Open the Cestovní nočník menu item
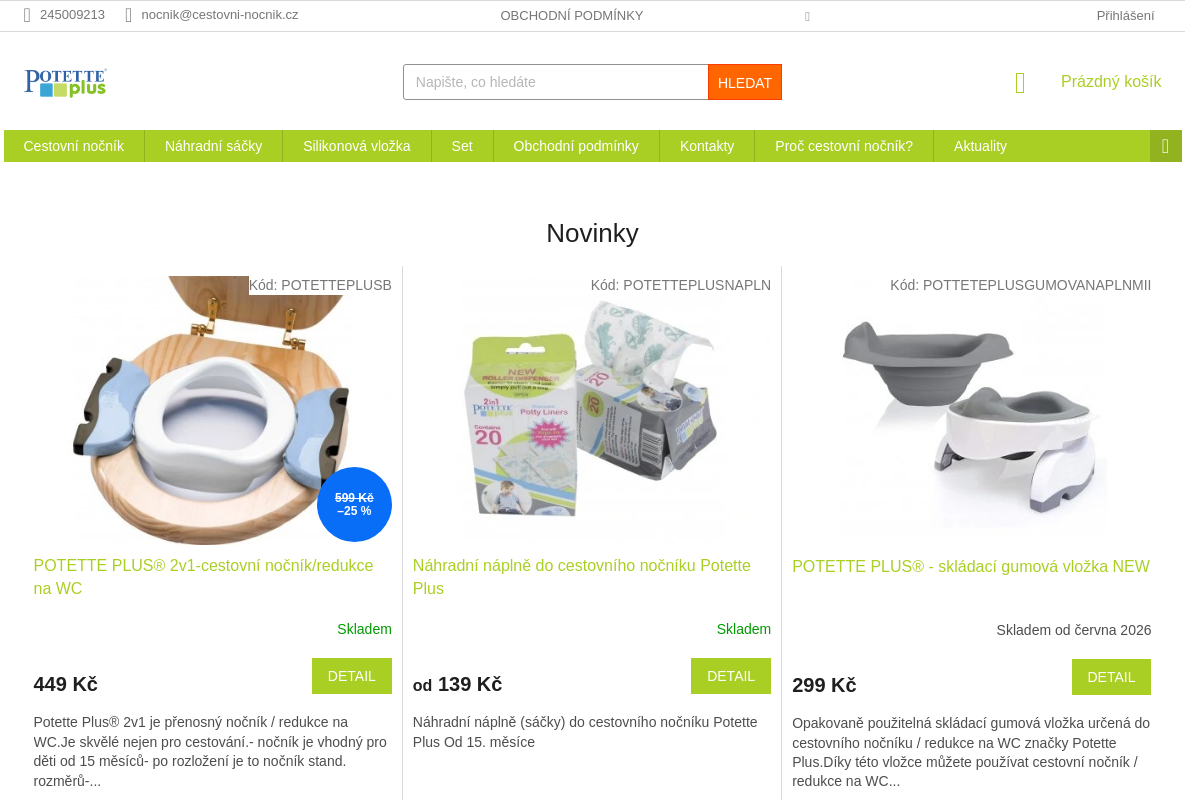Viewport: 1200px width, 800px height. click(x=74, y=146)
